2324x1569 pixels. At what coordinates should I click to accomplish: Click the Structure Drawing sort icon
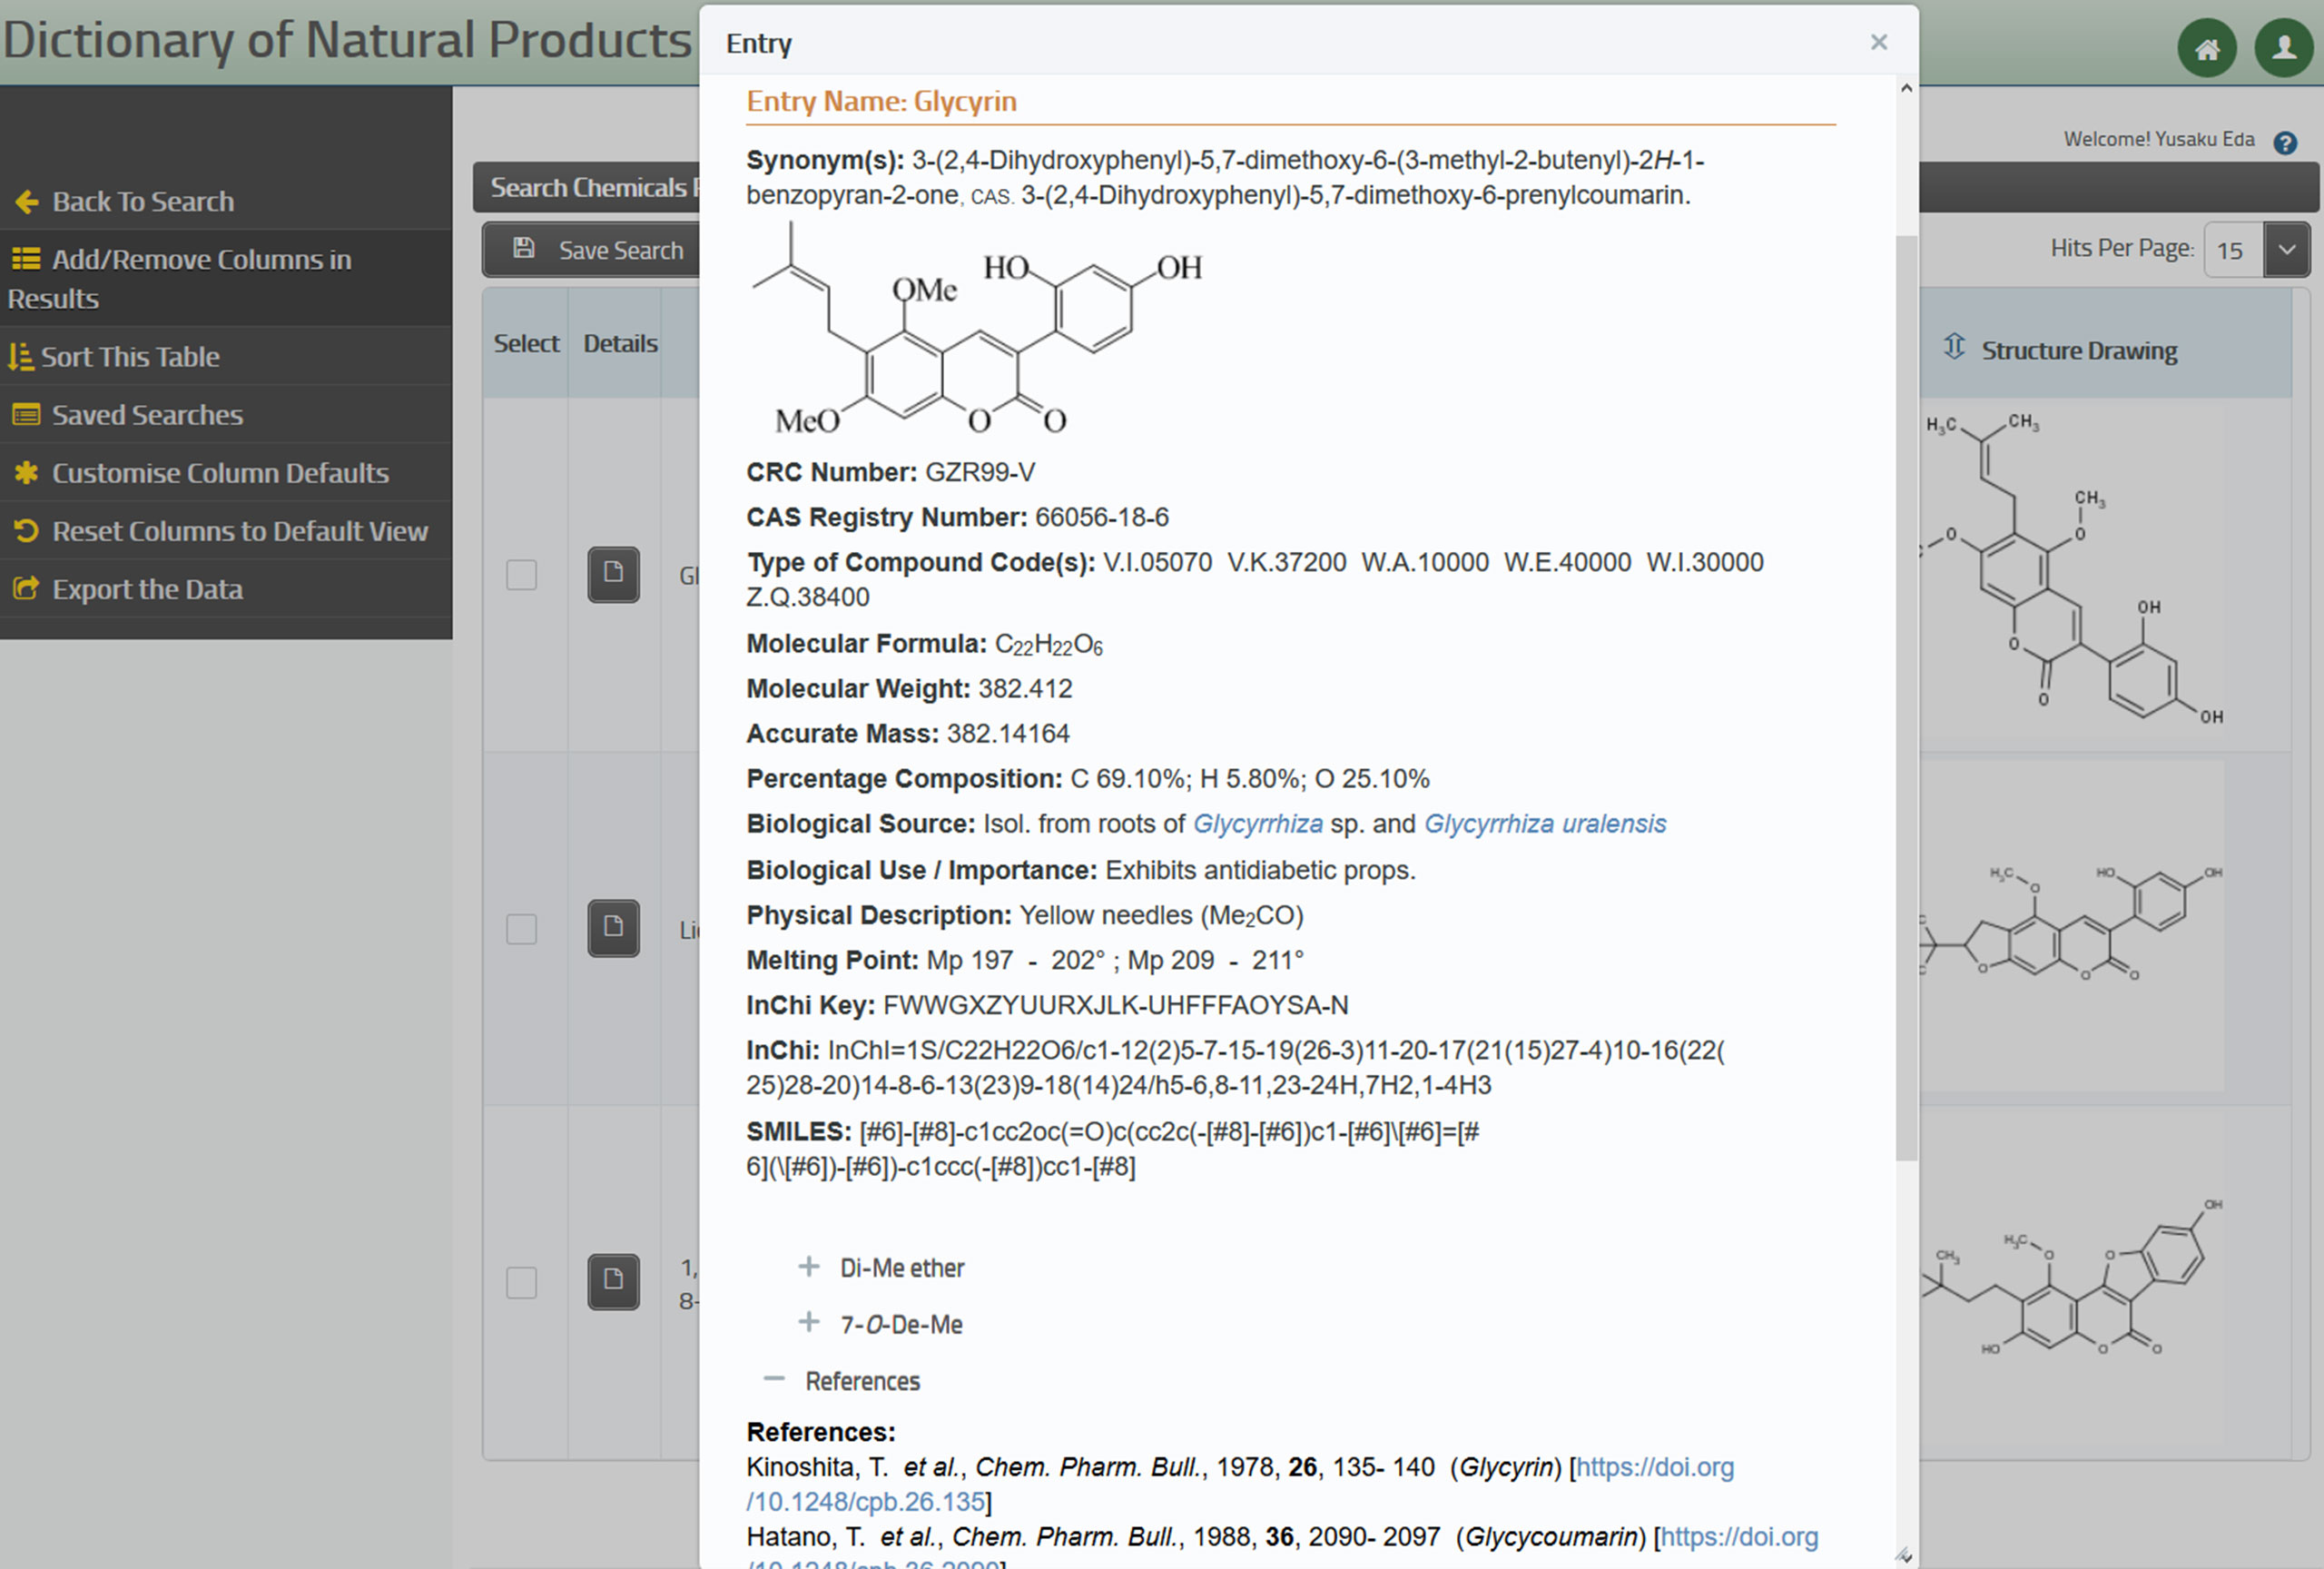click(1954, 347)
